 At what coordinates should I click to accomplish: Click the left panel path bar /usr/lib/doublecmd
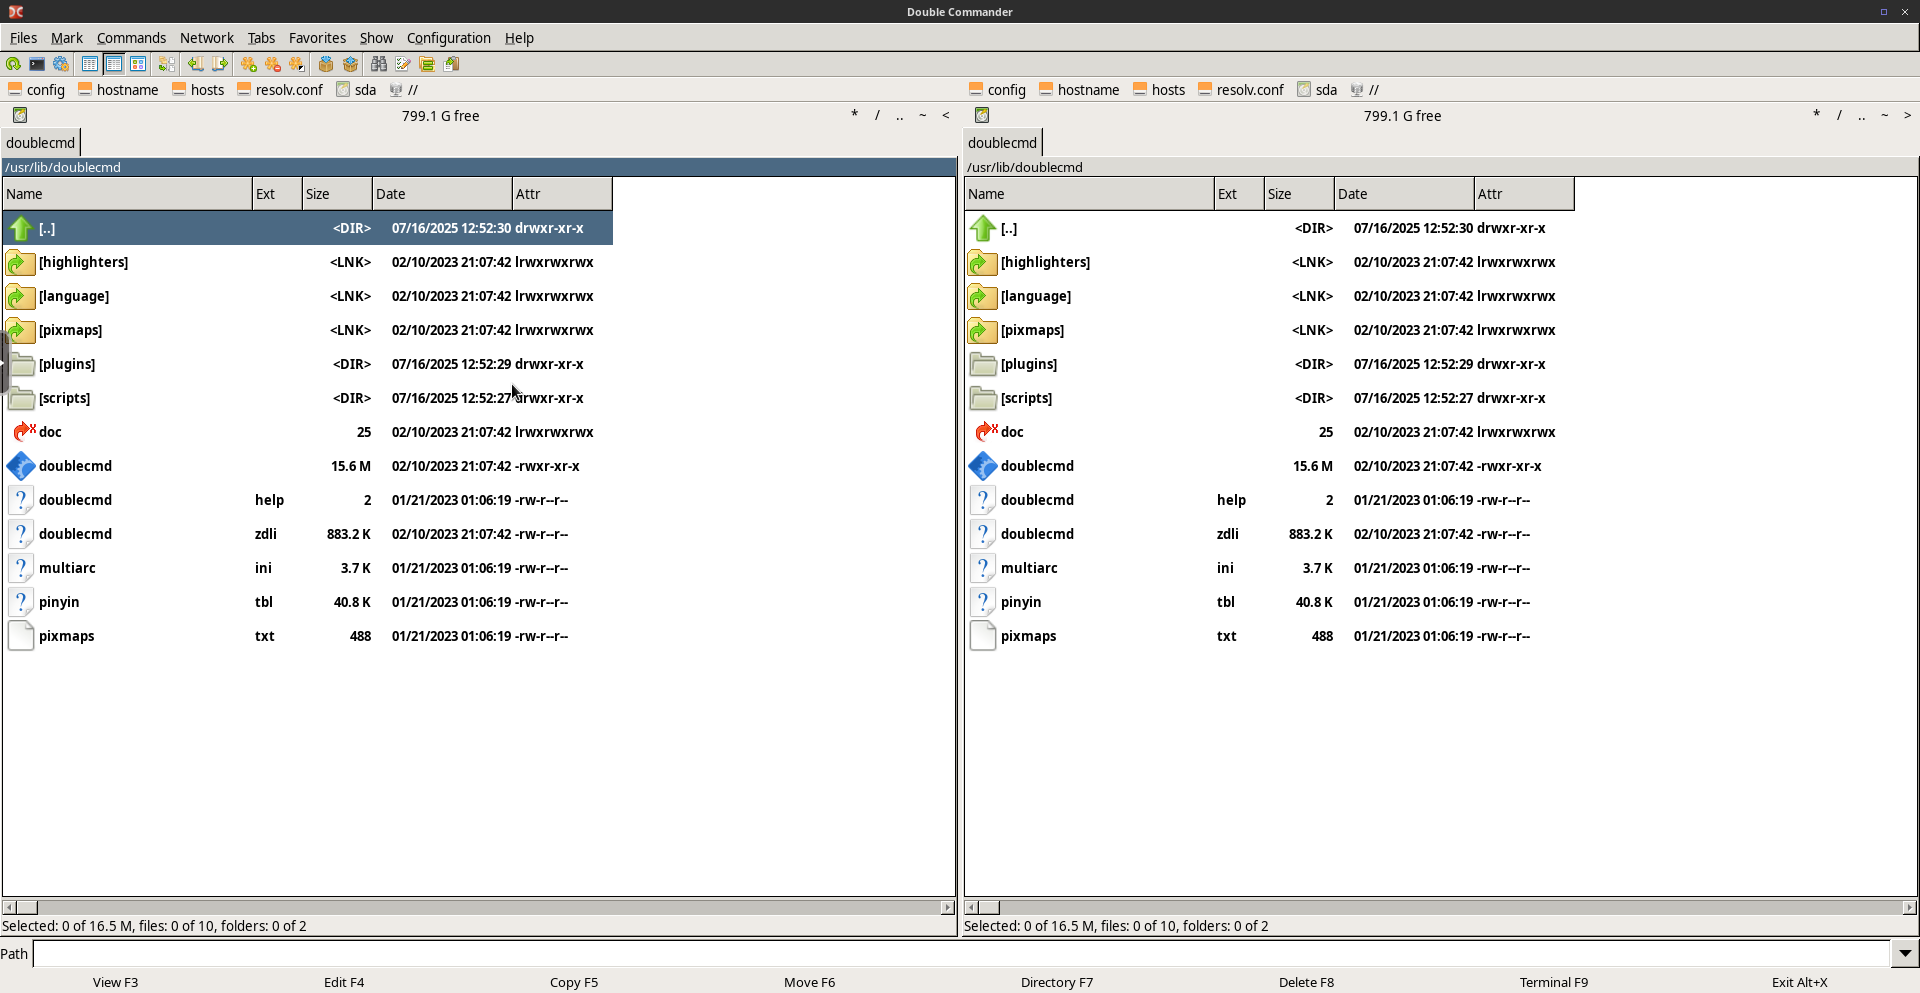(x=479, y=168)
